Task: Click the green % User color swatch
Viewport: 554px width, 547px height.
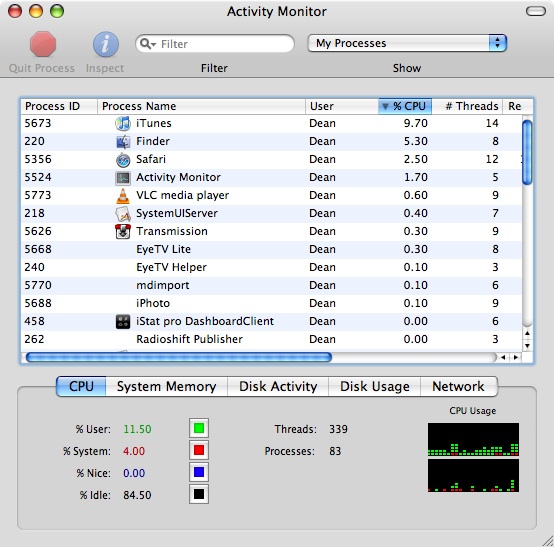Action: coord(199,428)
